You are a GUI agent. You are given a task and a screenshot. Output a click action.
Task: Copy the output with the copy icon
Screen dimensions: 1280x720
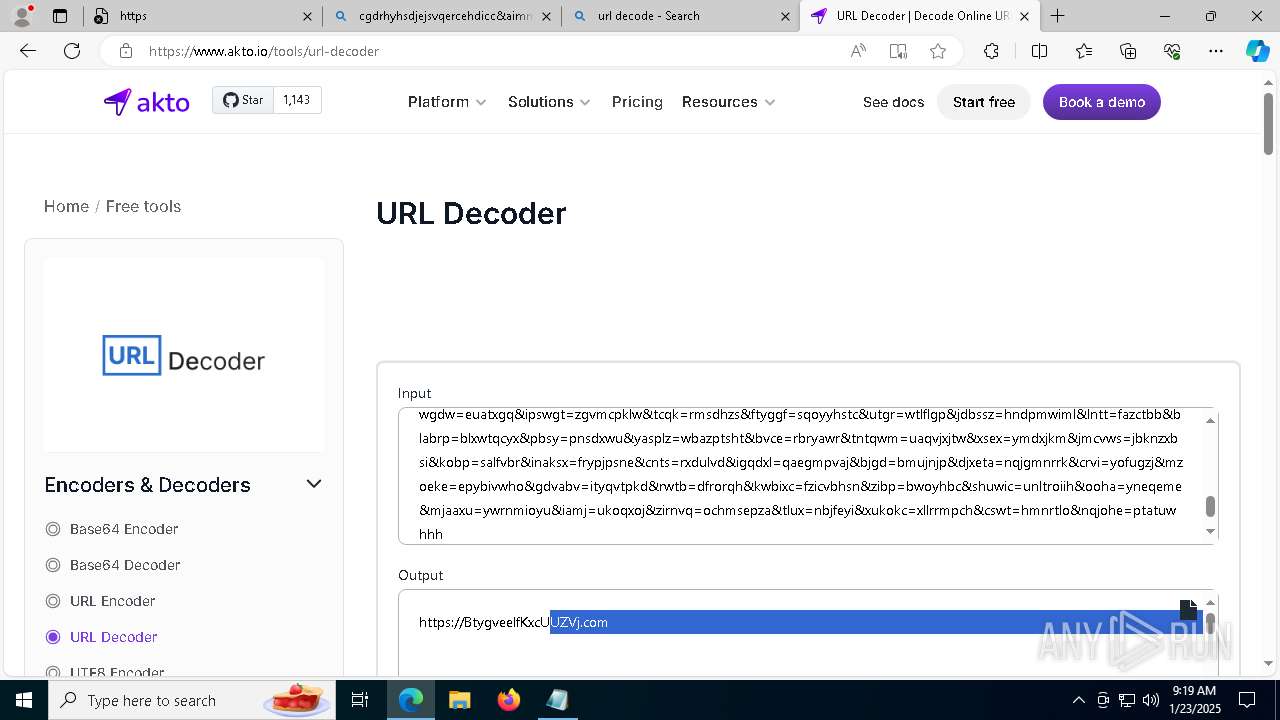[1188, 609]
